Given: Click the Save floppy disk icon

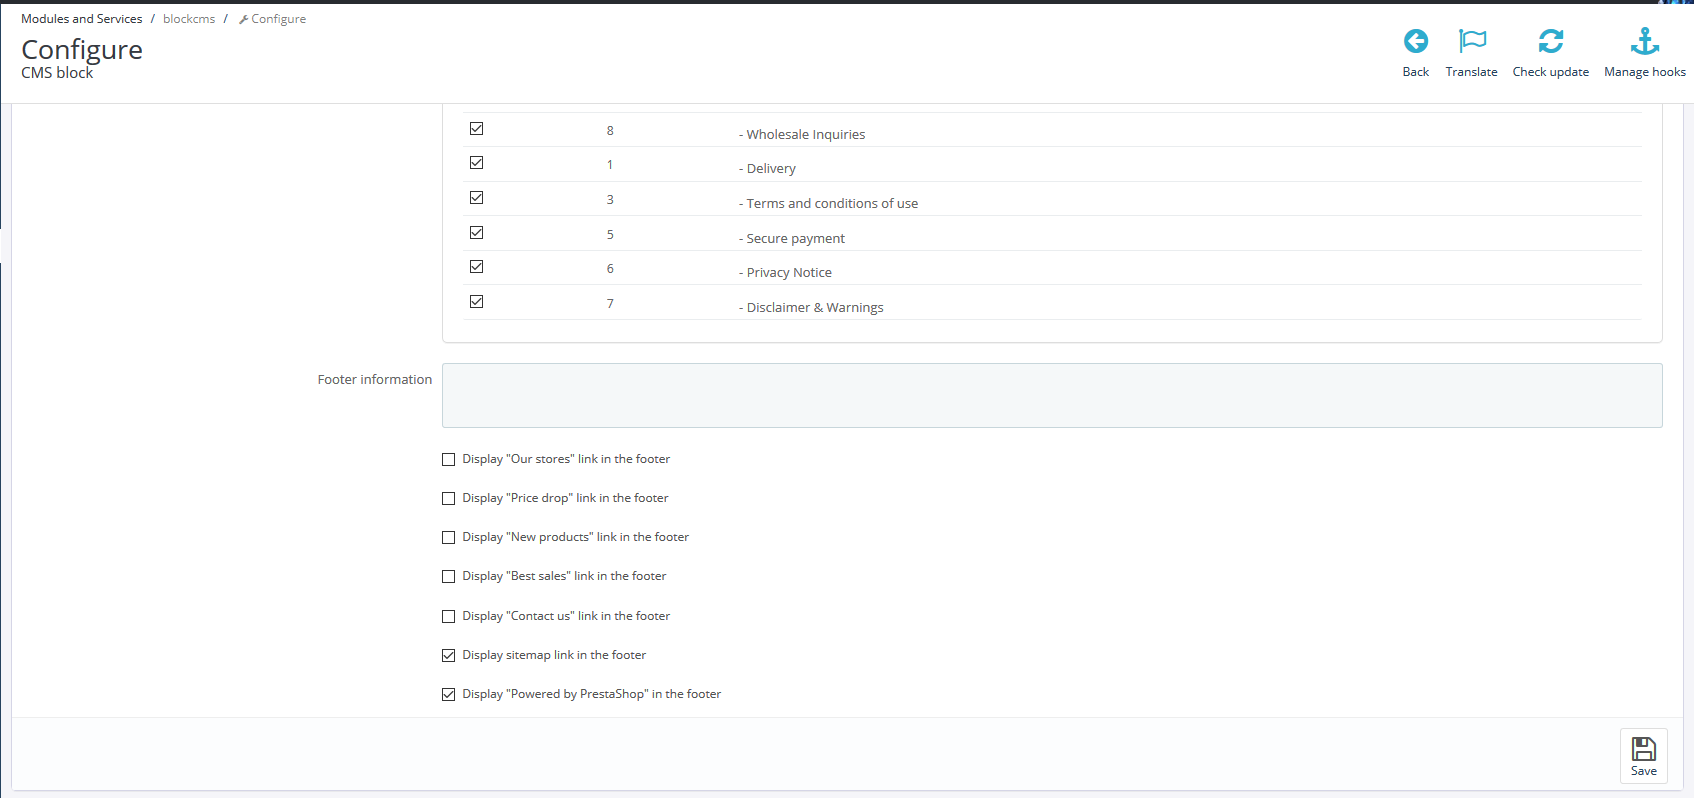Looking at the screenshot, I should click(x=1643, y=749).
